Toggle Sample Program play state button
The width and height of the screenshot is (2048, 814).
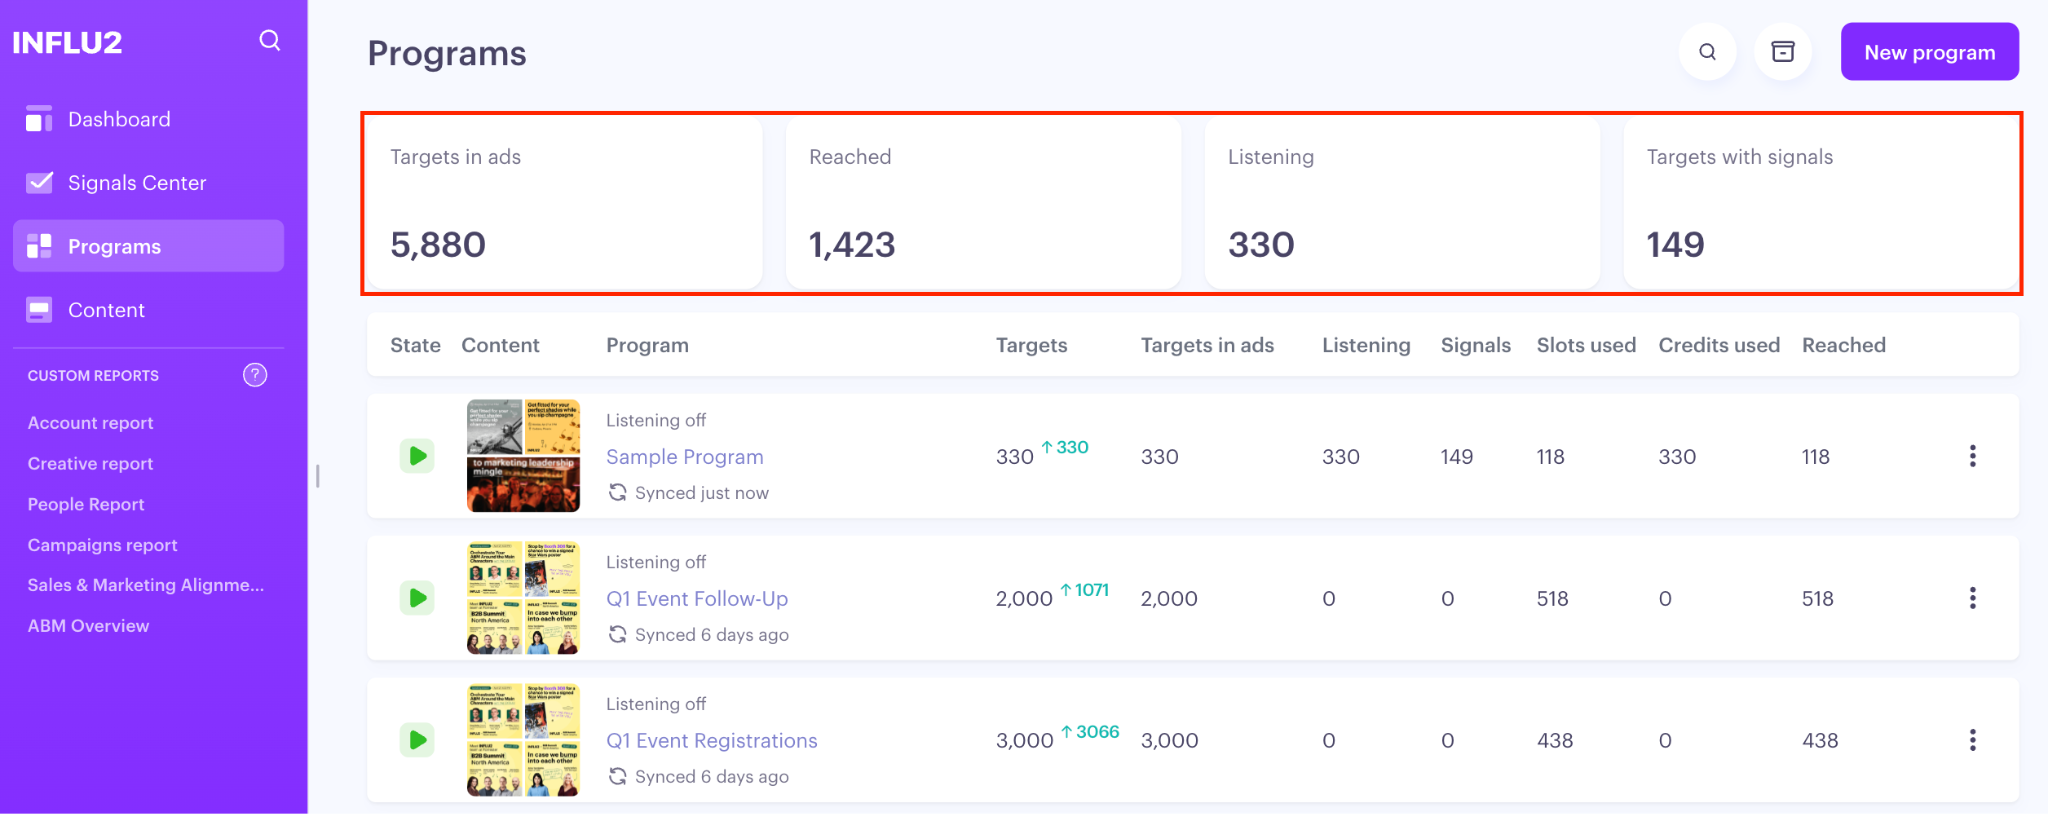click(417, 456)
